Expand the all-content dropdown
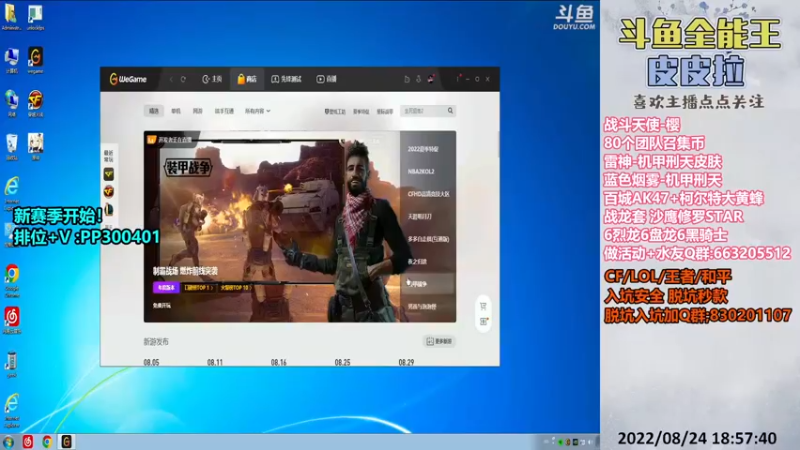 (x=258, y=111)
